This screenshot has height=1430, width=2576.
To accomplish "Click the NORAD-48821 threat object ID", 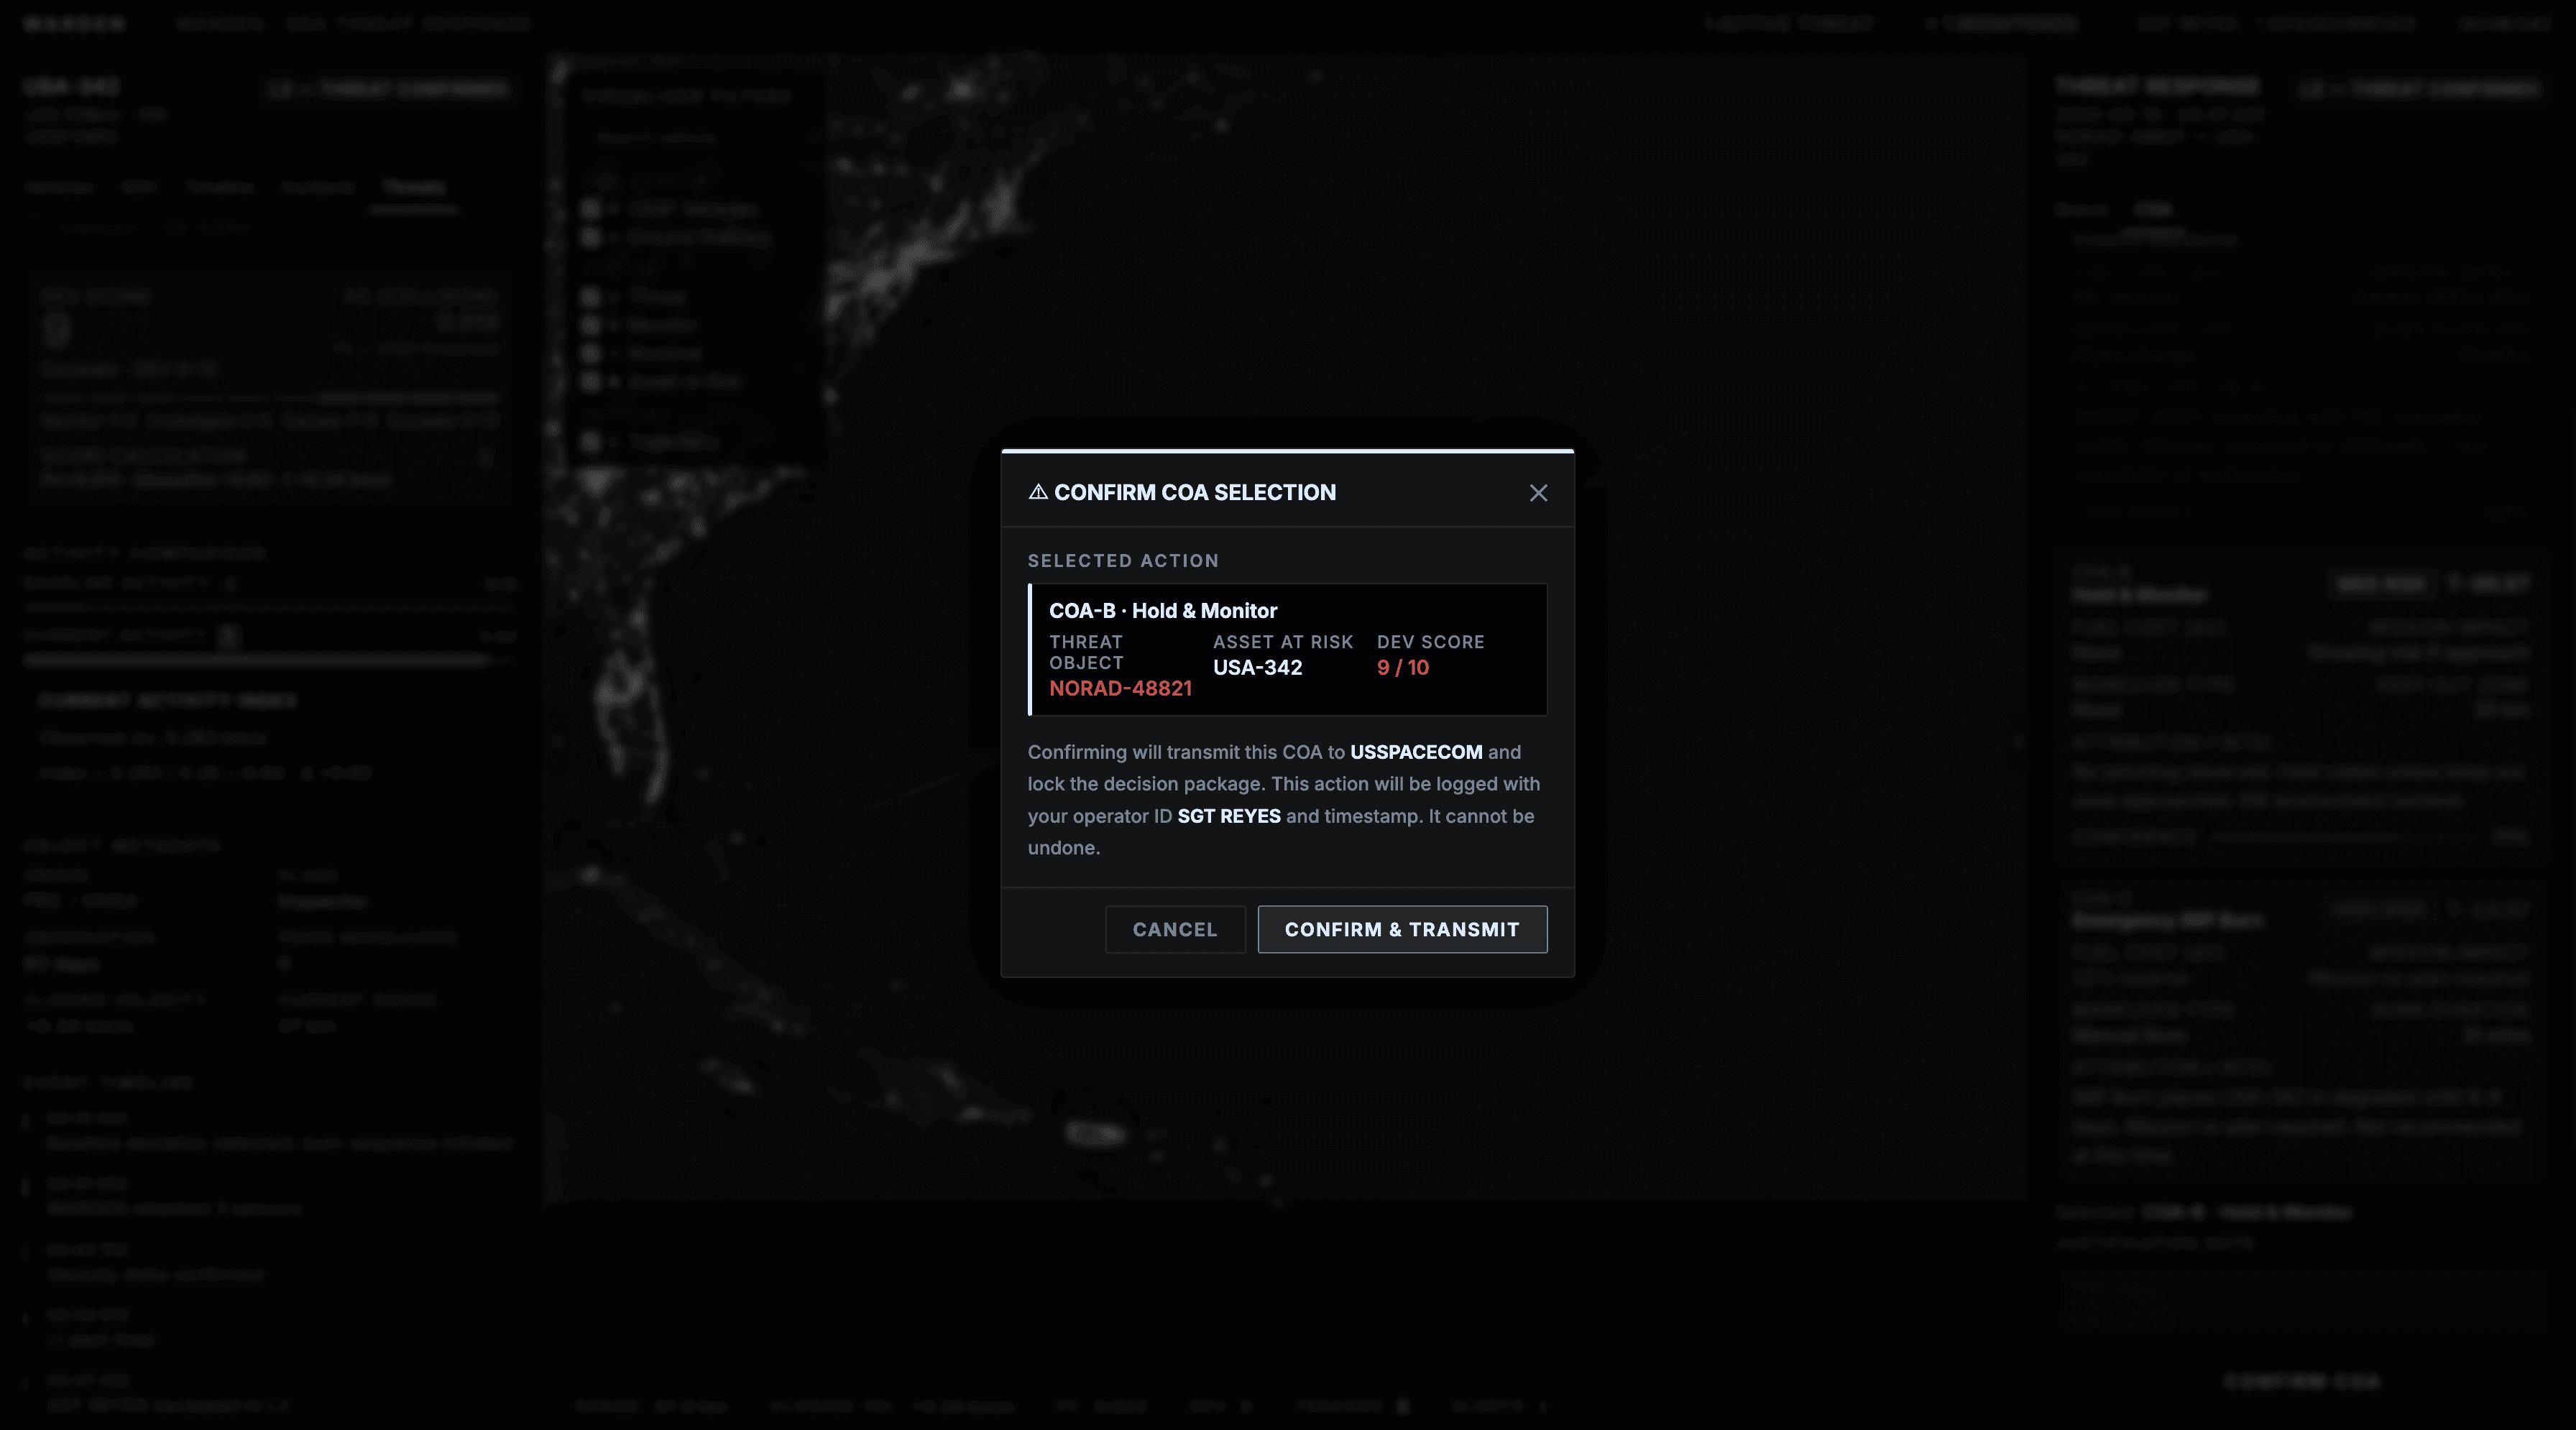I will pyautogui.click(x=1120, y=688).
